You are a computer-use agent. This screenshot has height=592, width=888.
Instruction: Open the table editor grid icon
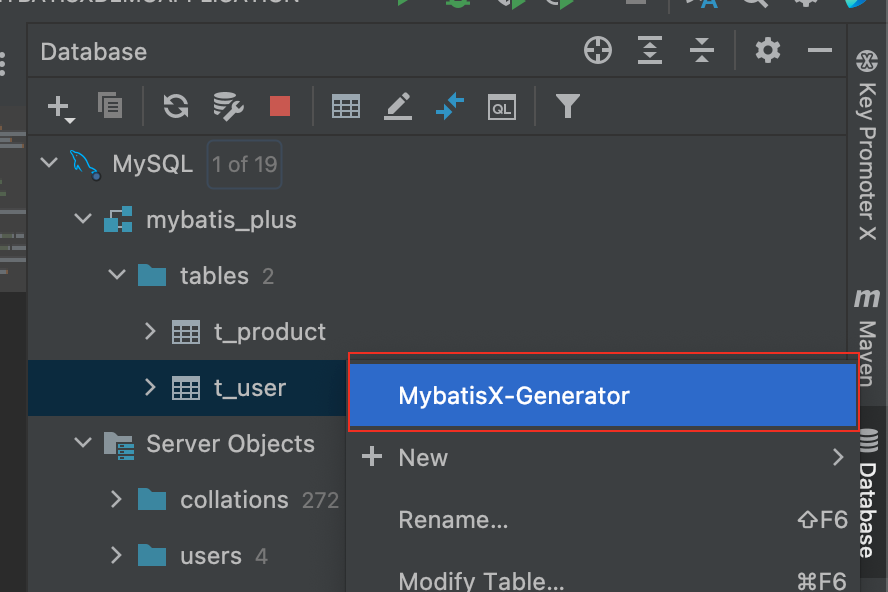click(x=346, y=105)
